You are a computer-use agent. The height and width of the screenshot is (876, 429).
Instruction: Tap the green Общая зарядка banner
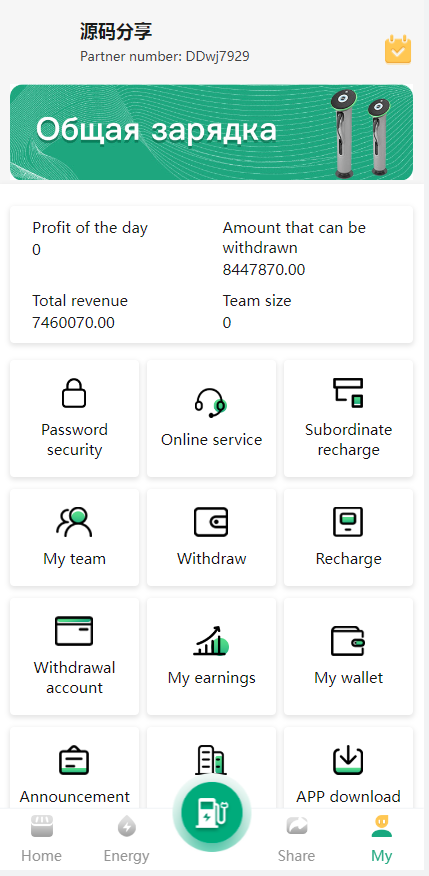tap(212, 132)
